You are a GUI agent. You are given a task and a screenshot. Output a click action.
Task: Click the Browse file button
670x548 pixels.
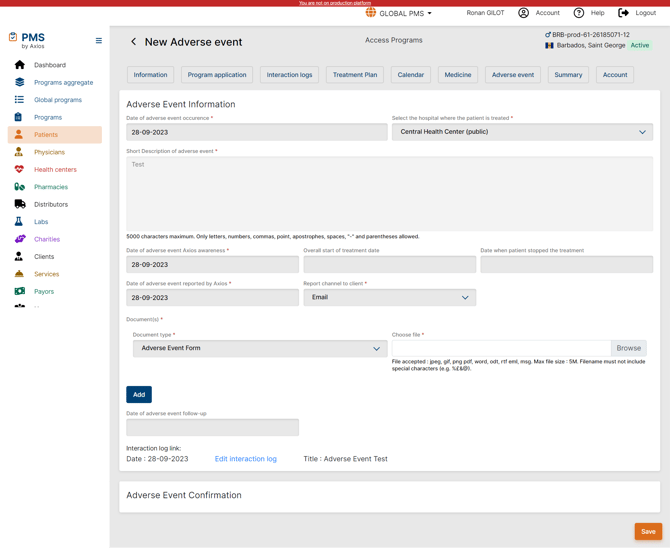tap(628, 348)
